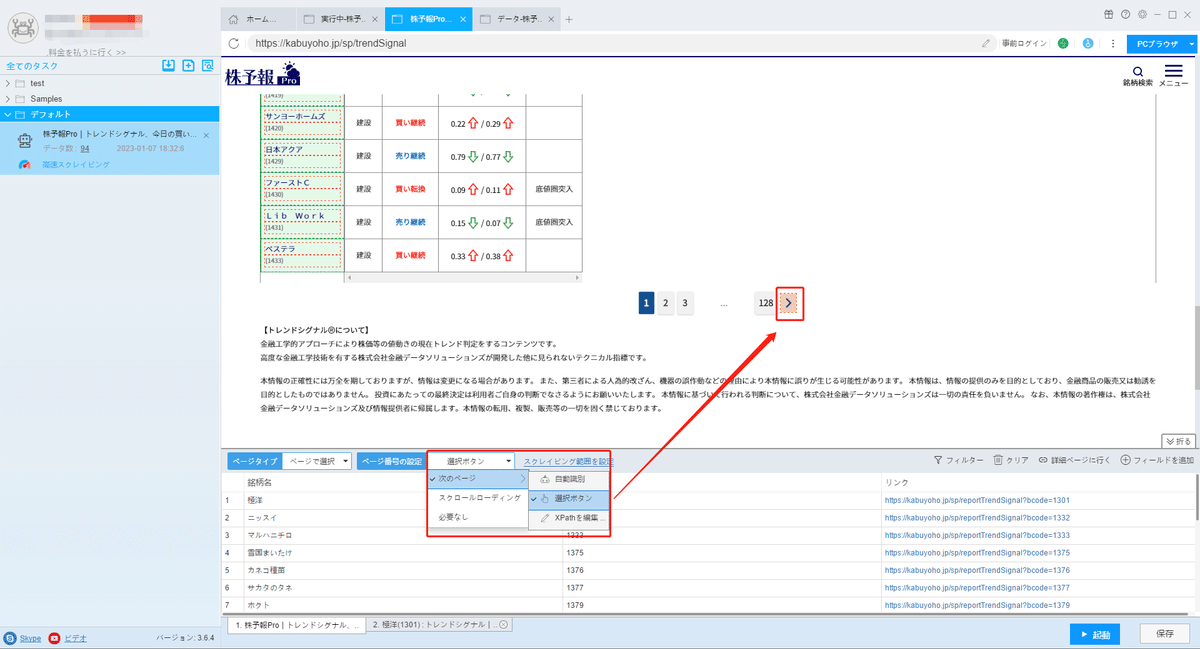Open the PCブラウザ dropdown arrow
This screenshot has width=1200, height=649.
click(1191, 44)
